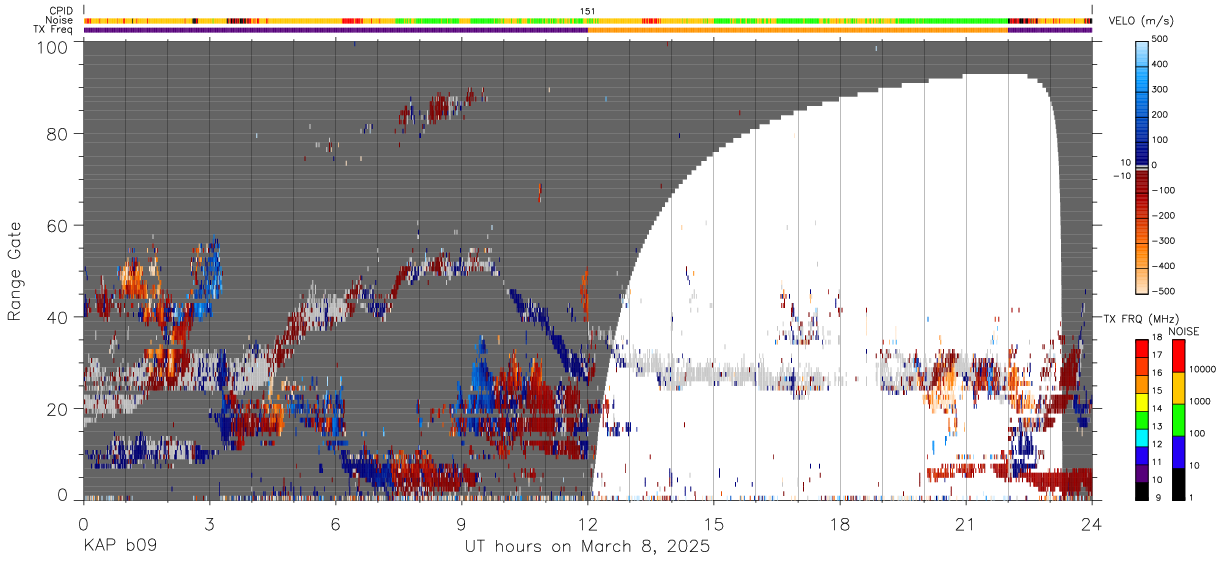
Task: Click the UT hour tick '21'
Action: 966,523
